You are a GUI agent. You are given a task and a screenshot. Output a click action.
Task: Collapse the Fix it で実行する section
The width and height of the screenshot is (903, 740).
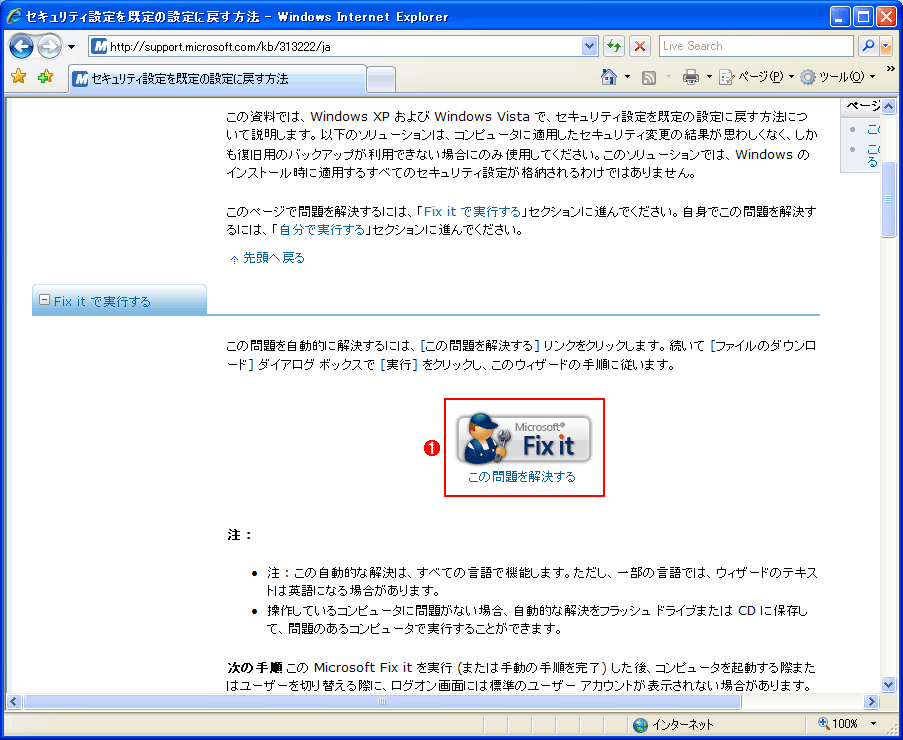coord(44,300)
